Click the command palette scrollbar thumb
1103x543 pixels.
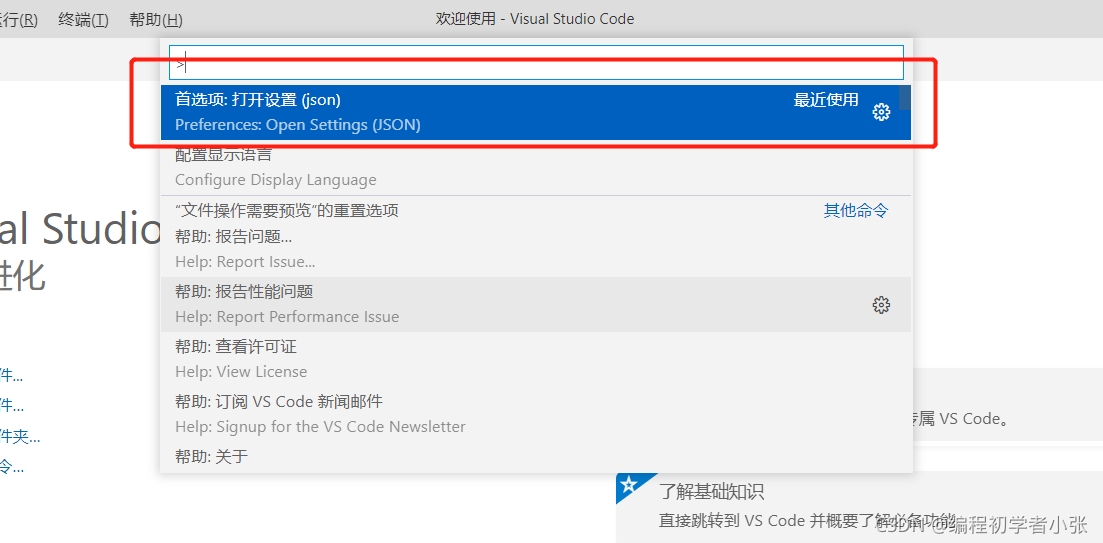tap(905, 97)
